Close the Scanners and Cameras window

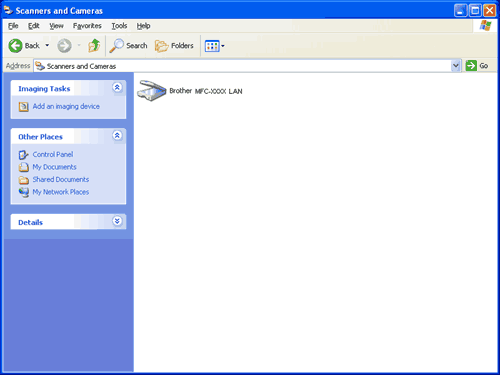[490, 11]
